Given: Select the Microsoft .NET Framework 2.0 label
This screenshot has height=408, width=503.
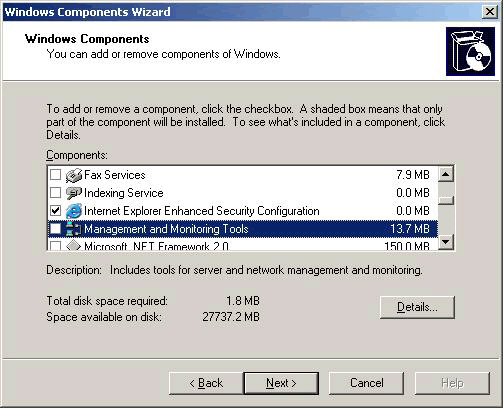Looking at the screenshot, I should 156,246.
